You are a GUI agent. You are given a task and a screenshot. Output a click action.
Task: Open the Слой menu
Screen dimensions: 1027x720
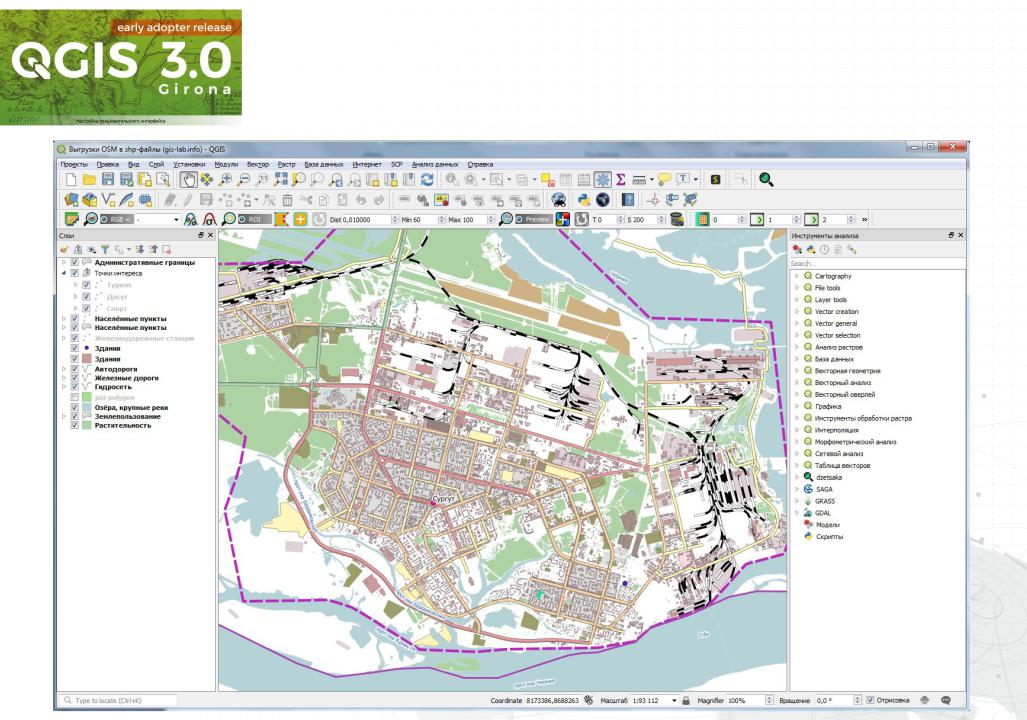[157, 164]
